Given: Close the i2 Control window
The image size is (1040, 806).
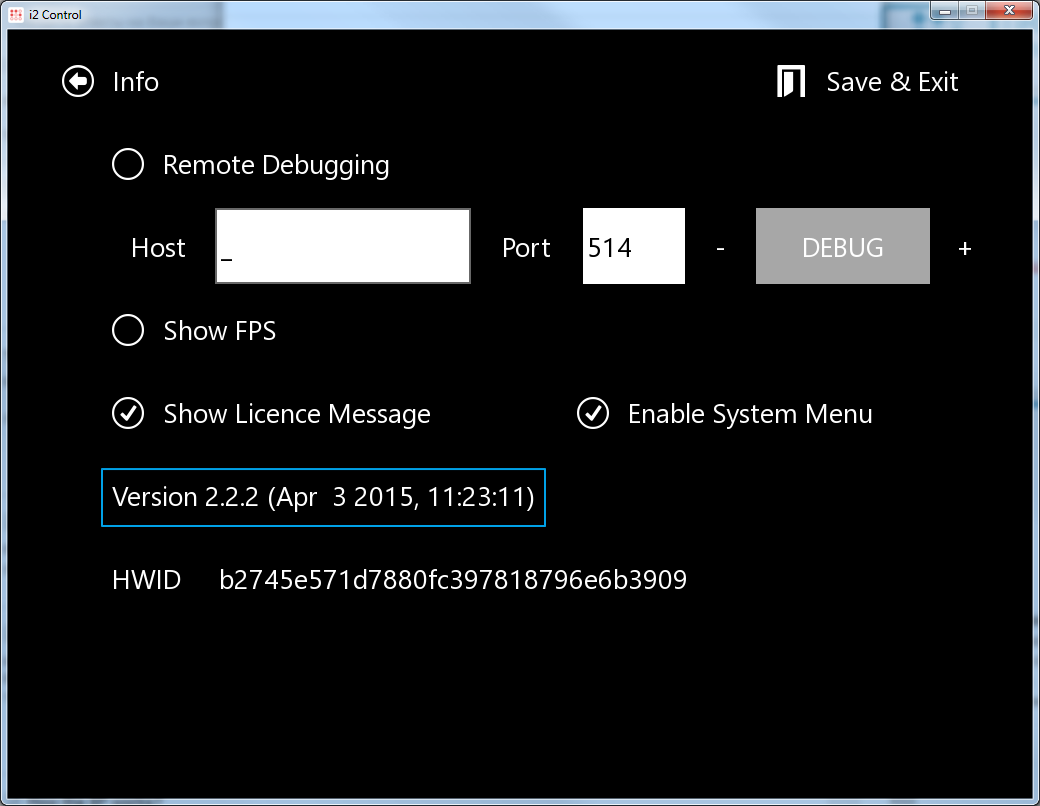Looking at the screenshot, I should click(x=1009, y=11).
